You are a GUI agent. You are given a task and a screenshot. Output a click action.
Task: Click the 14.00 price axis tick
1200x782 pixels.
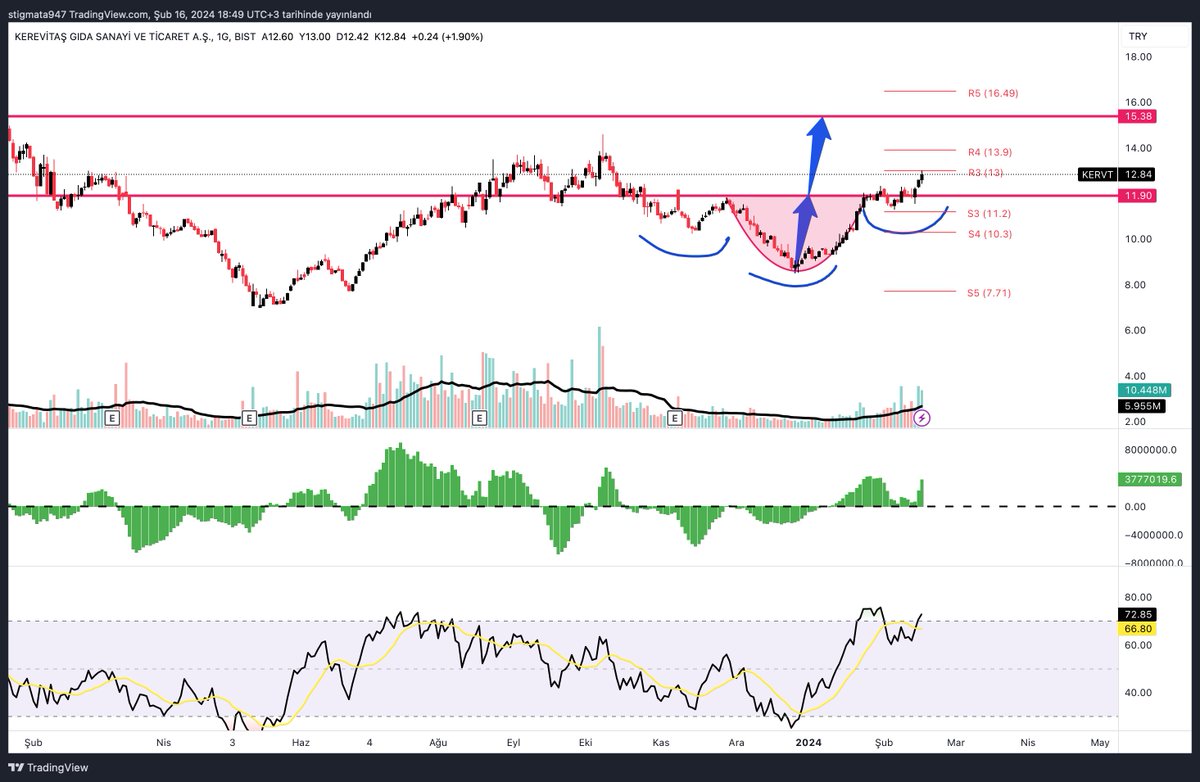click(x=1139, y=148)
